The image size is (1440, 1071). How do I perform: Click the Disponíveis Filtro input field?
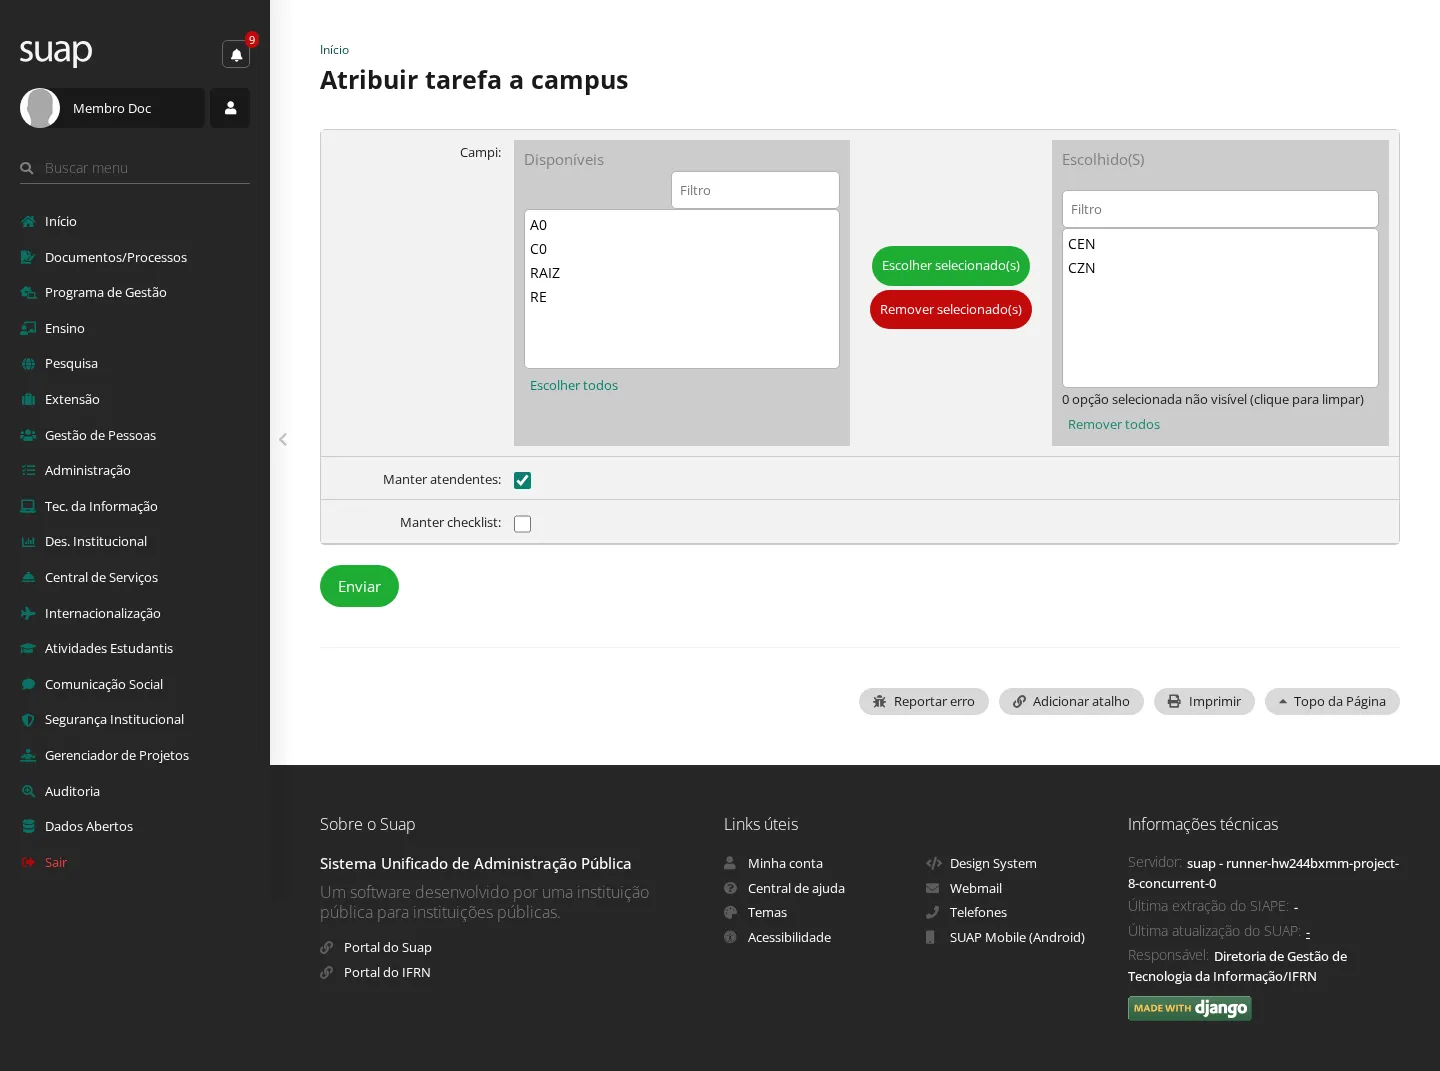[x=755, y=190]
